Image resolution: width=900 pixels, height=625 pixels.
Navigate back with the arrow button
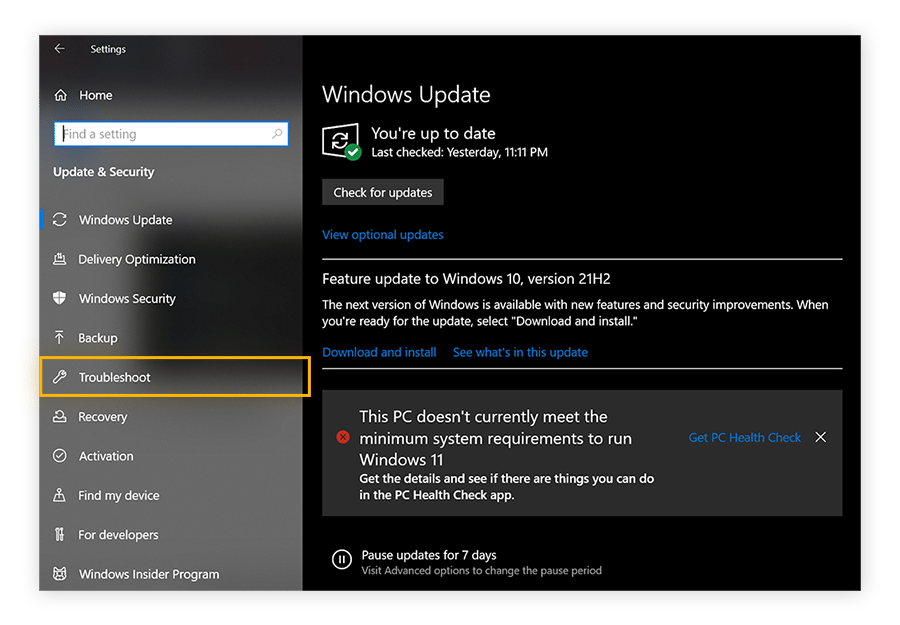(59, 48)
